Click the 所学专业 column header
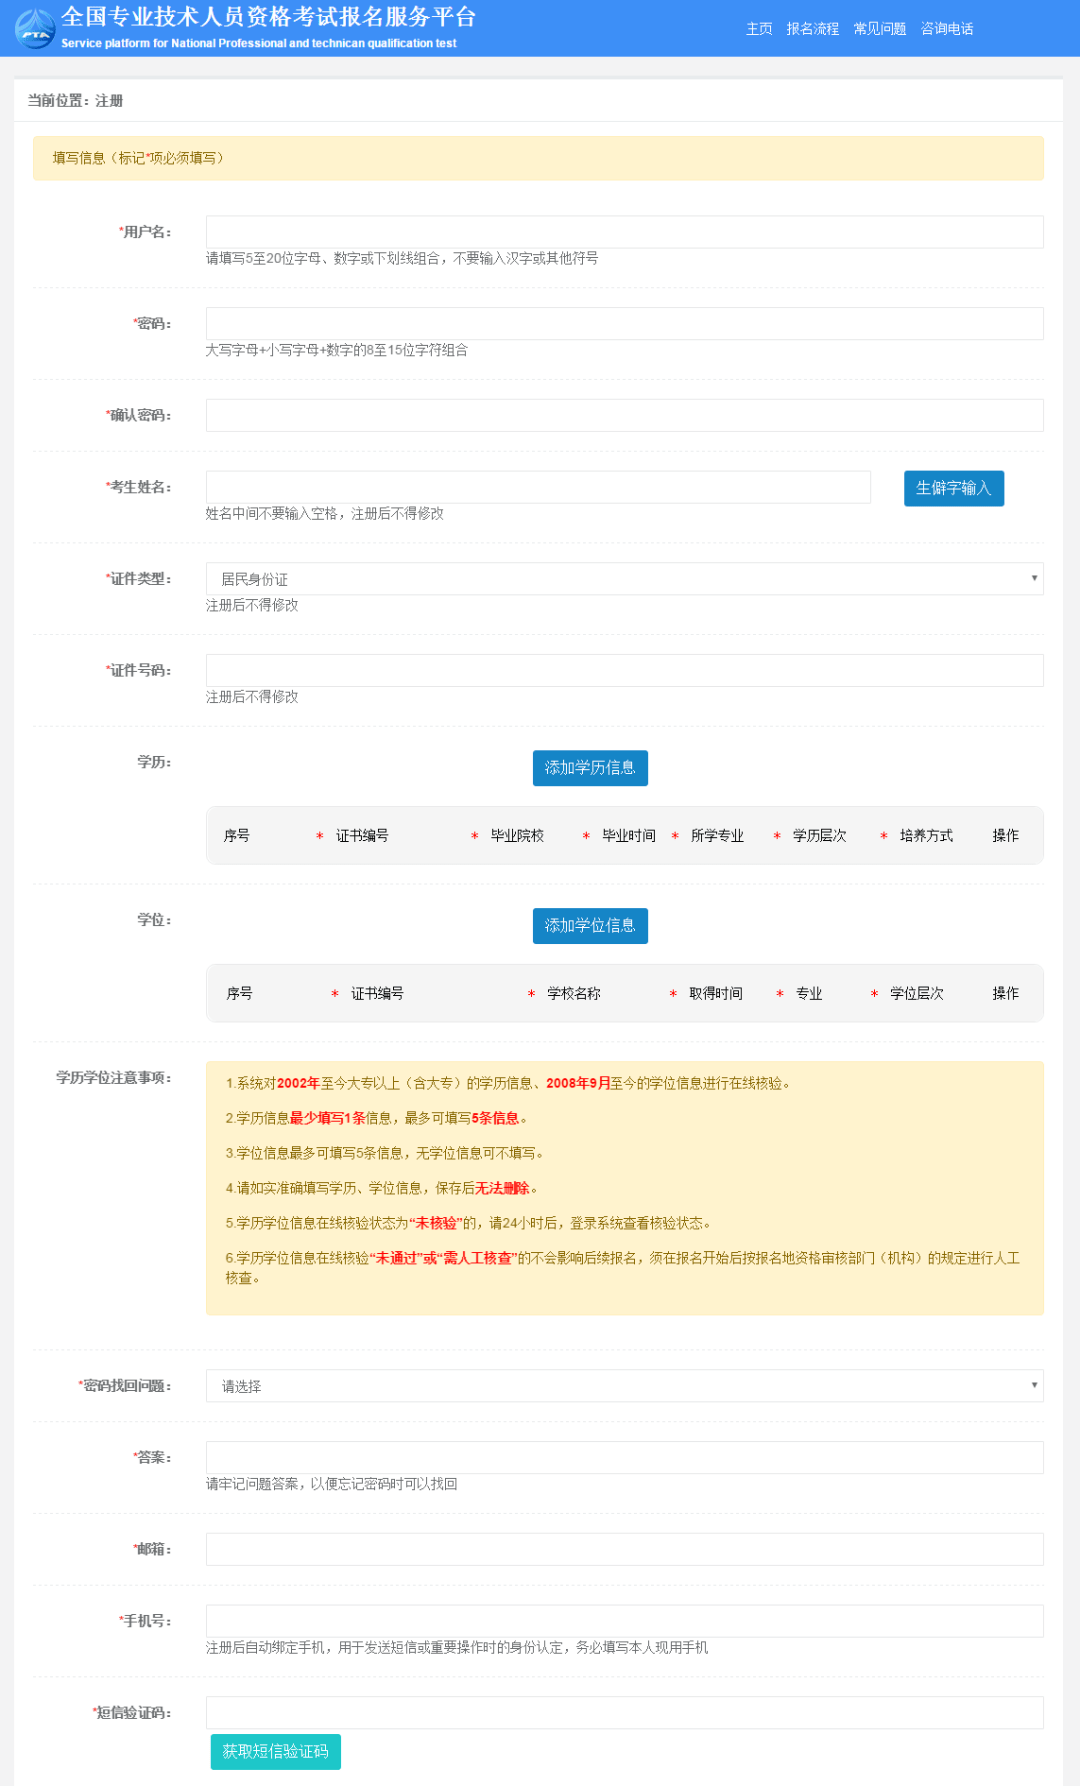 [717, 836]
